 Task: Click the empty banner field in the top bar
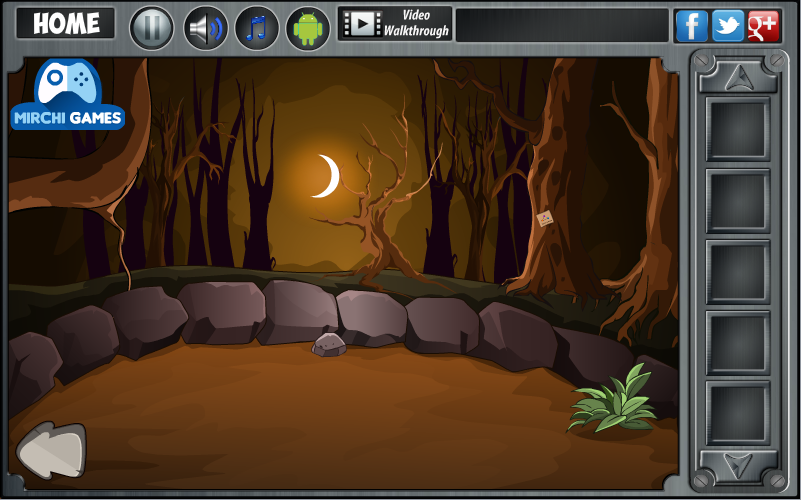click(562, 25)
